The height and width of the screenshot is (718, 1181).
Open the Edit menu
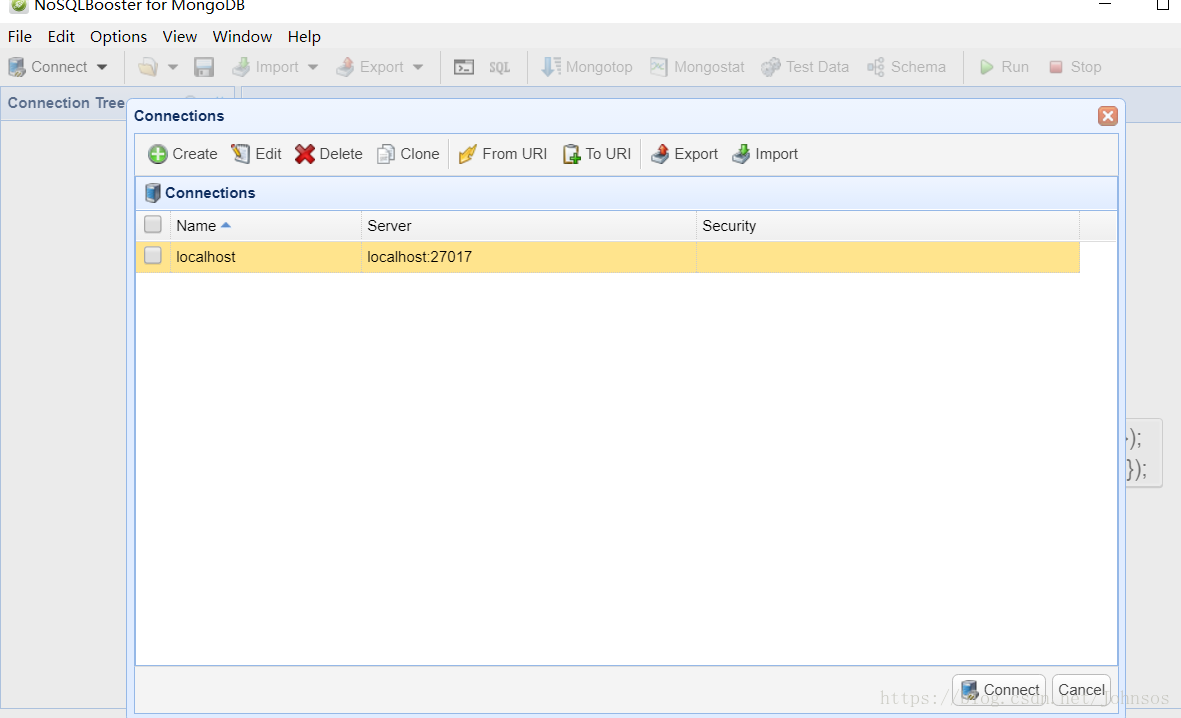coord(61,36)
